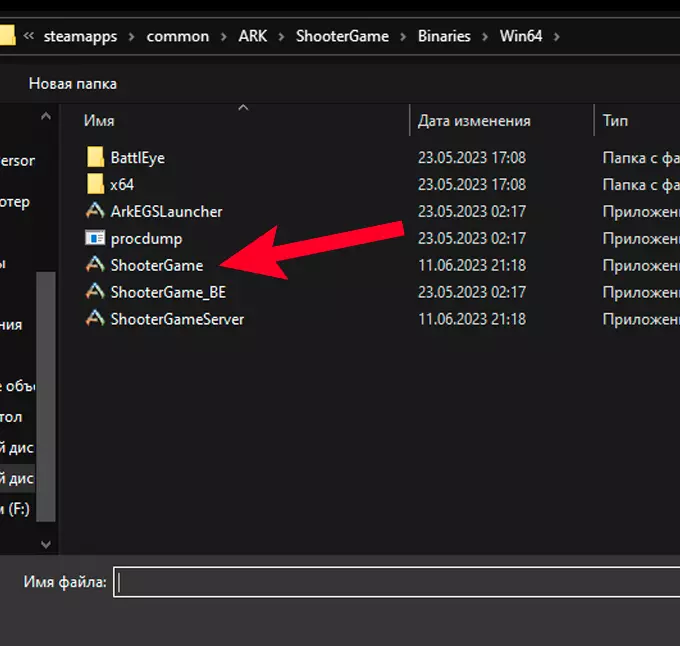This screenshot has height=646, width=680.
Task: Select the ShooterGame_BE application icon
Action: [x=95, y=291]
